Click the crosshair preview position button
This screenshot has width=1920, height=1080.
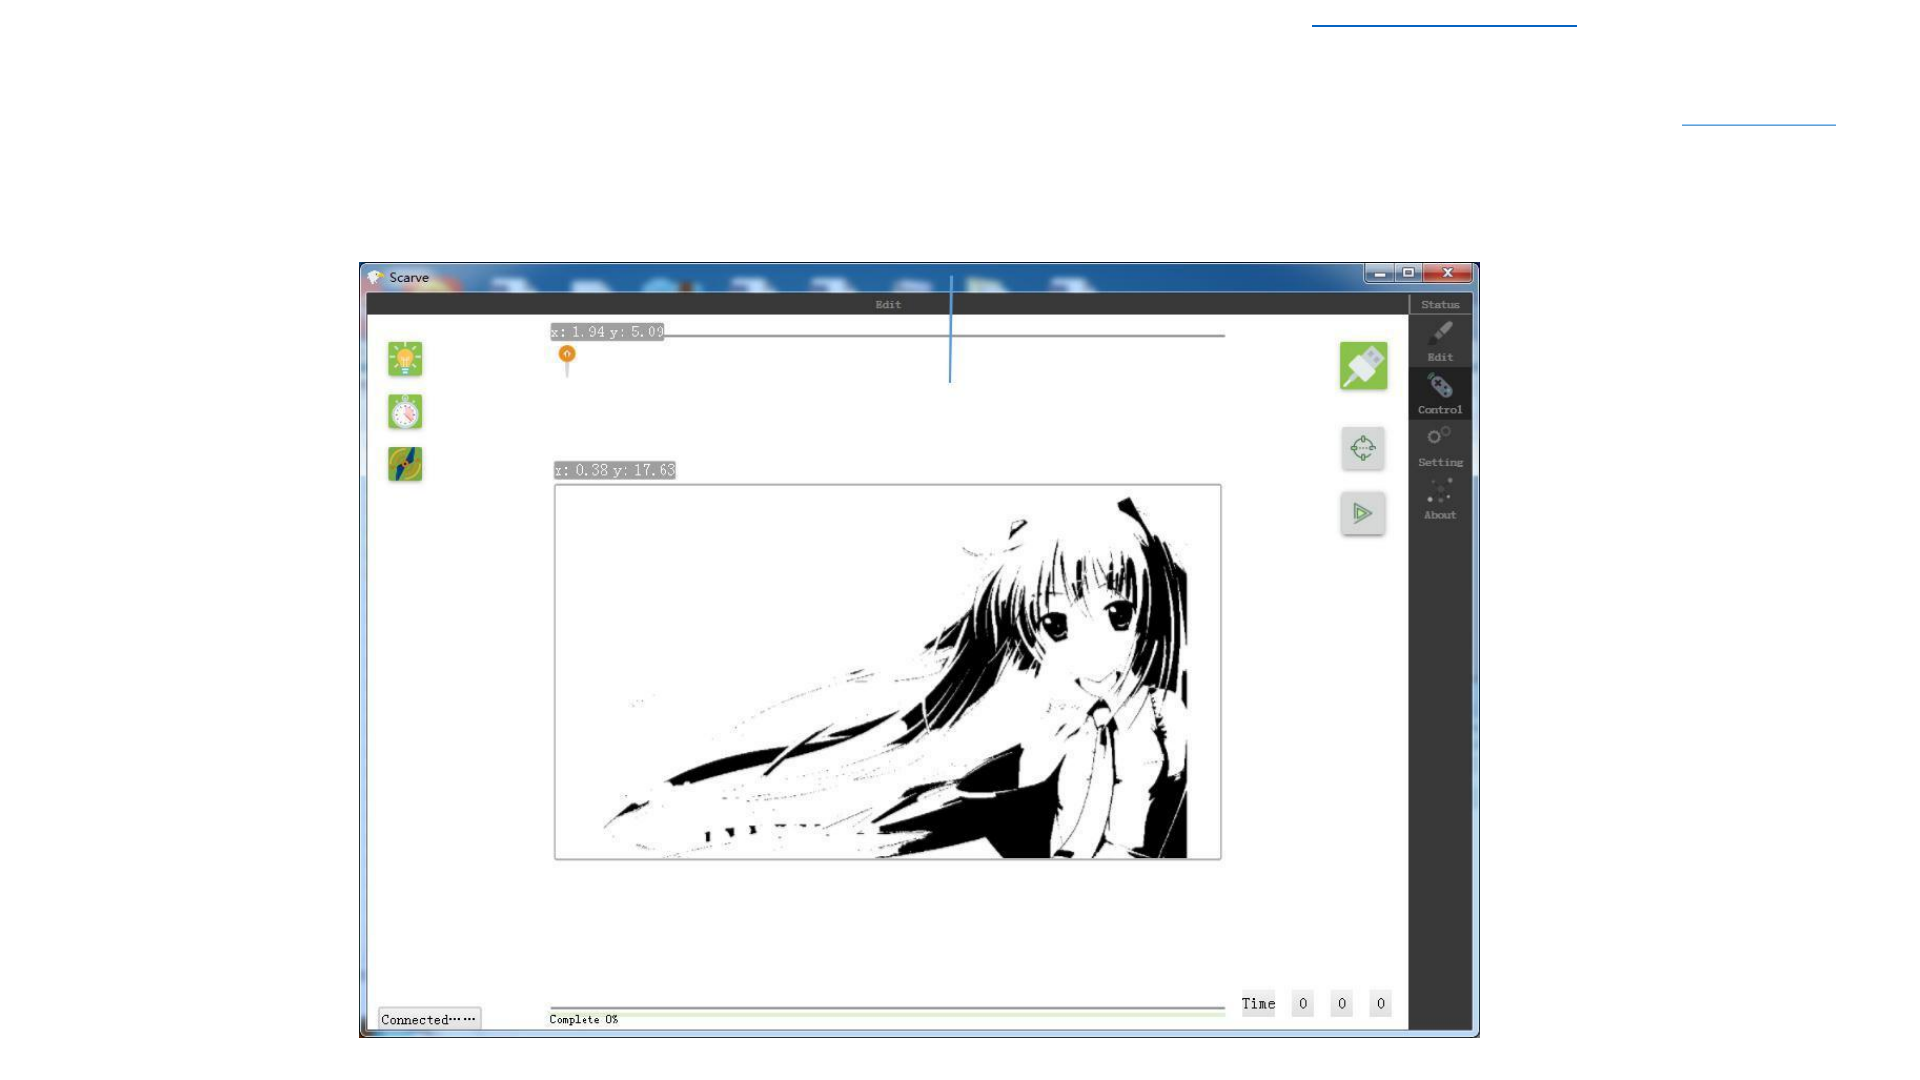pos(1363,448)
